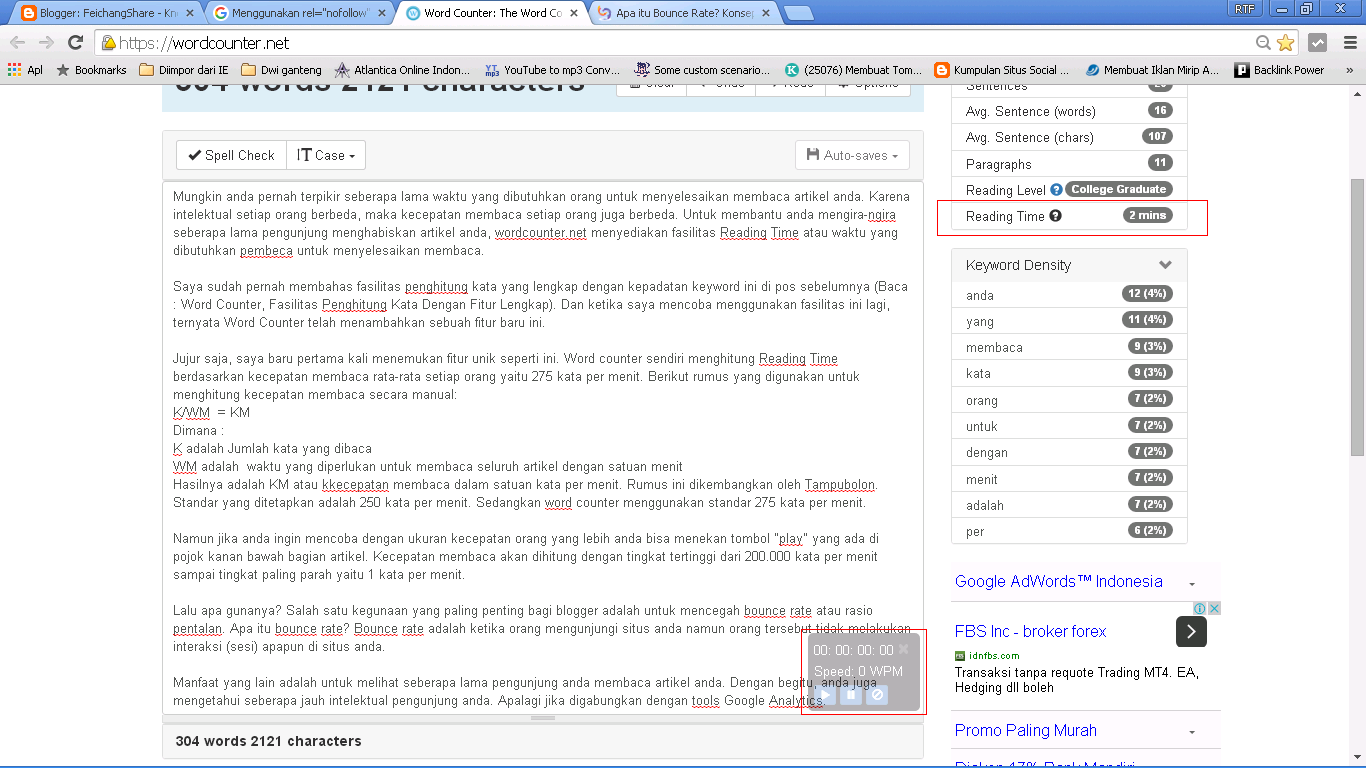Screen dimensions: 1366x768
Task: Click the Reading Level help question mark
Action: tap(1056, 189)
